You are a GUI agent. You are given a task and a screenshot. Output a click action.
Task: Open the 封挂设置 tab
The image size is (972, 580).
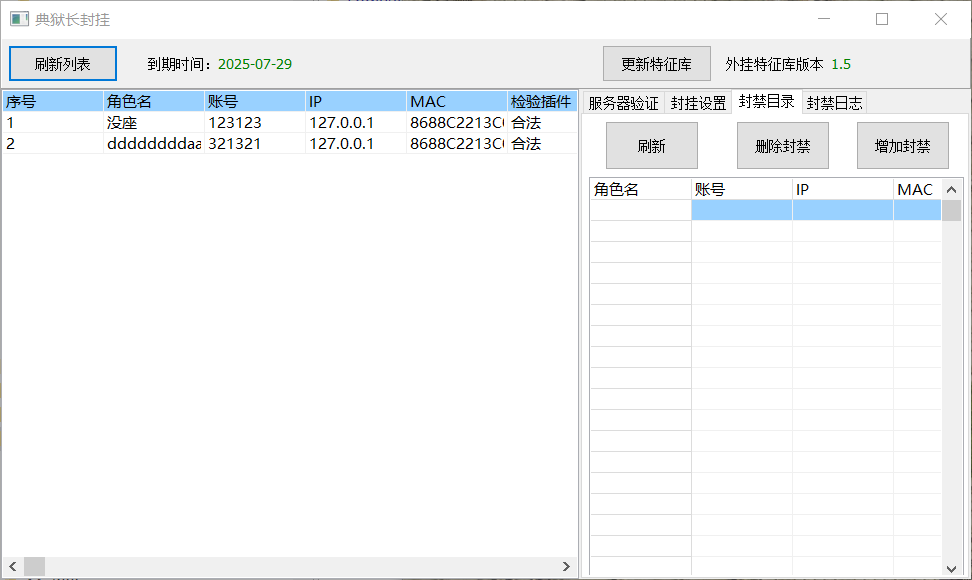click(x=698, y=103)
